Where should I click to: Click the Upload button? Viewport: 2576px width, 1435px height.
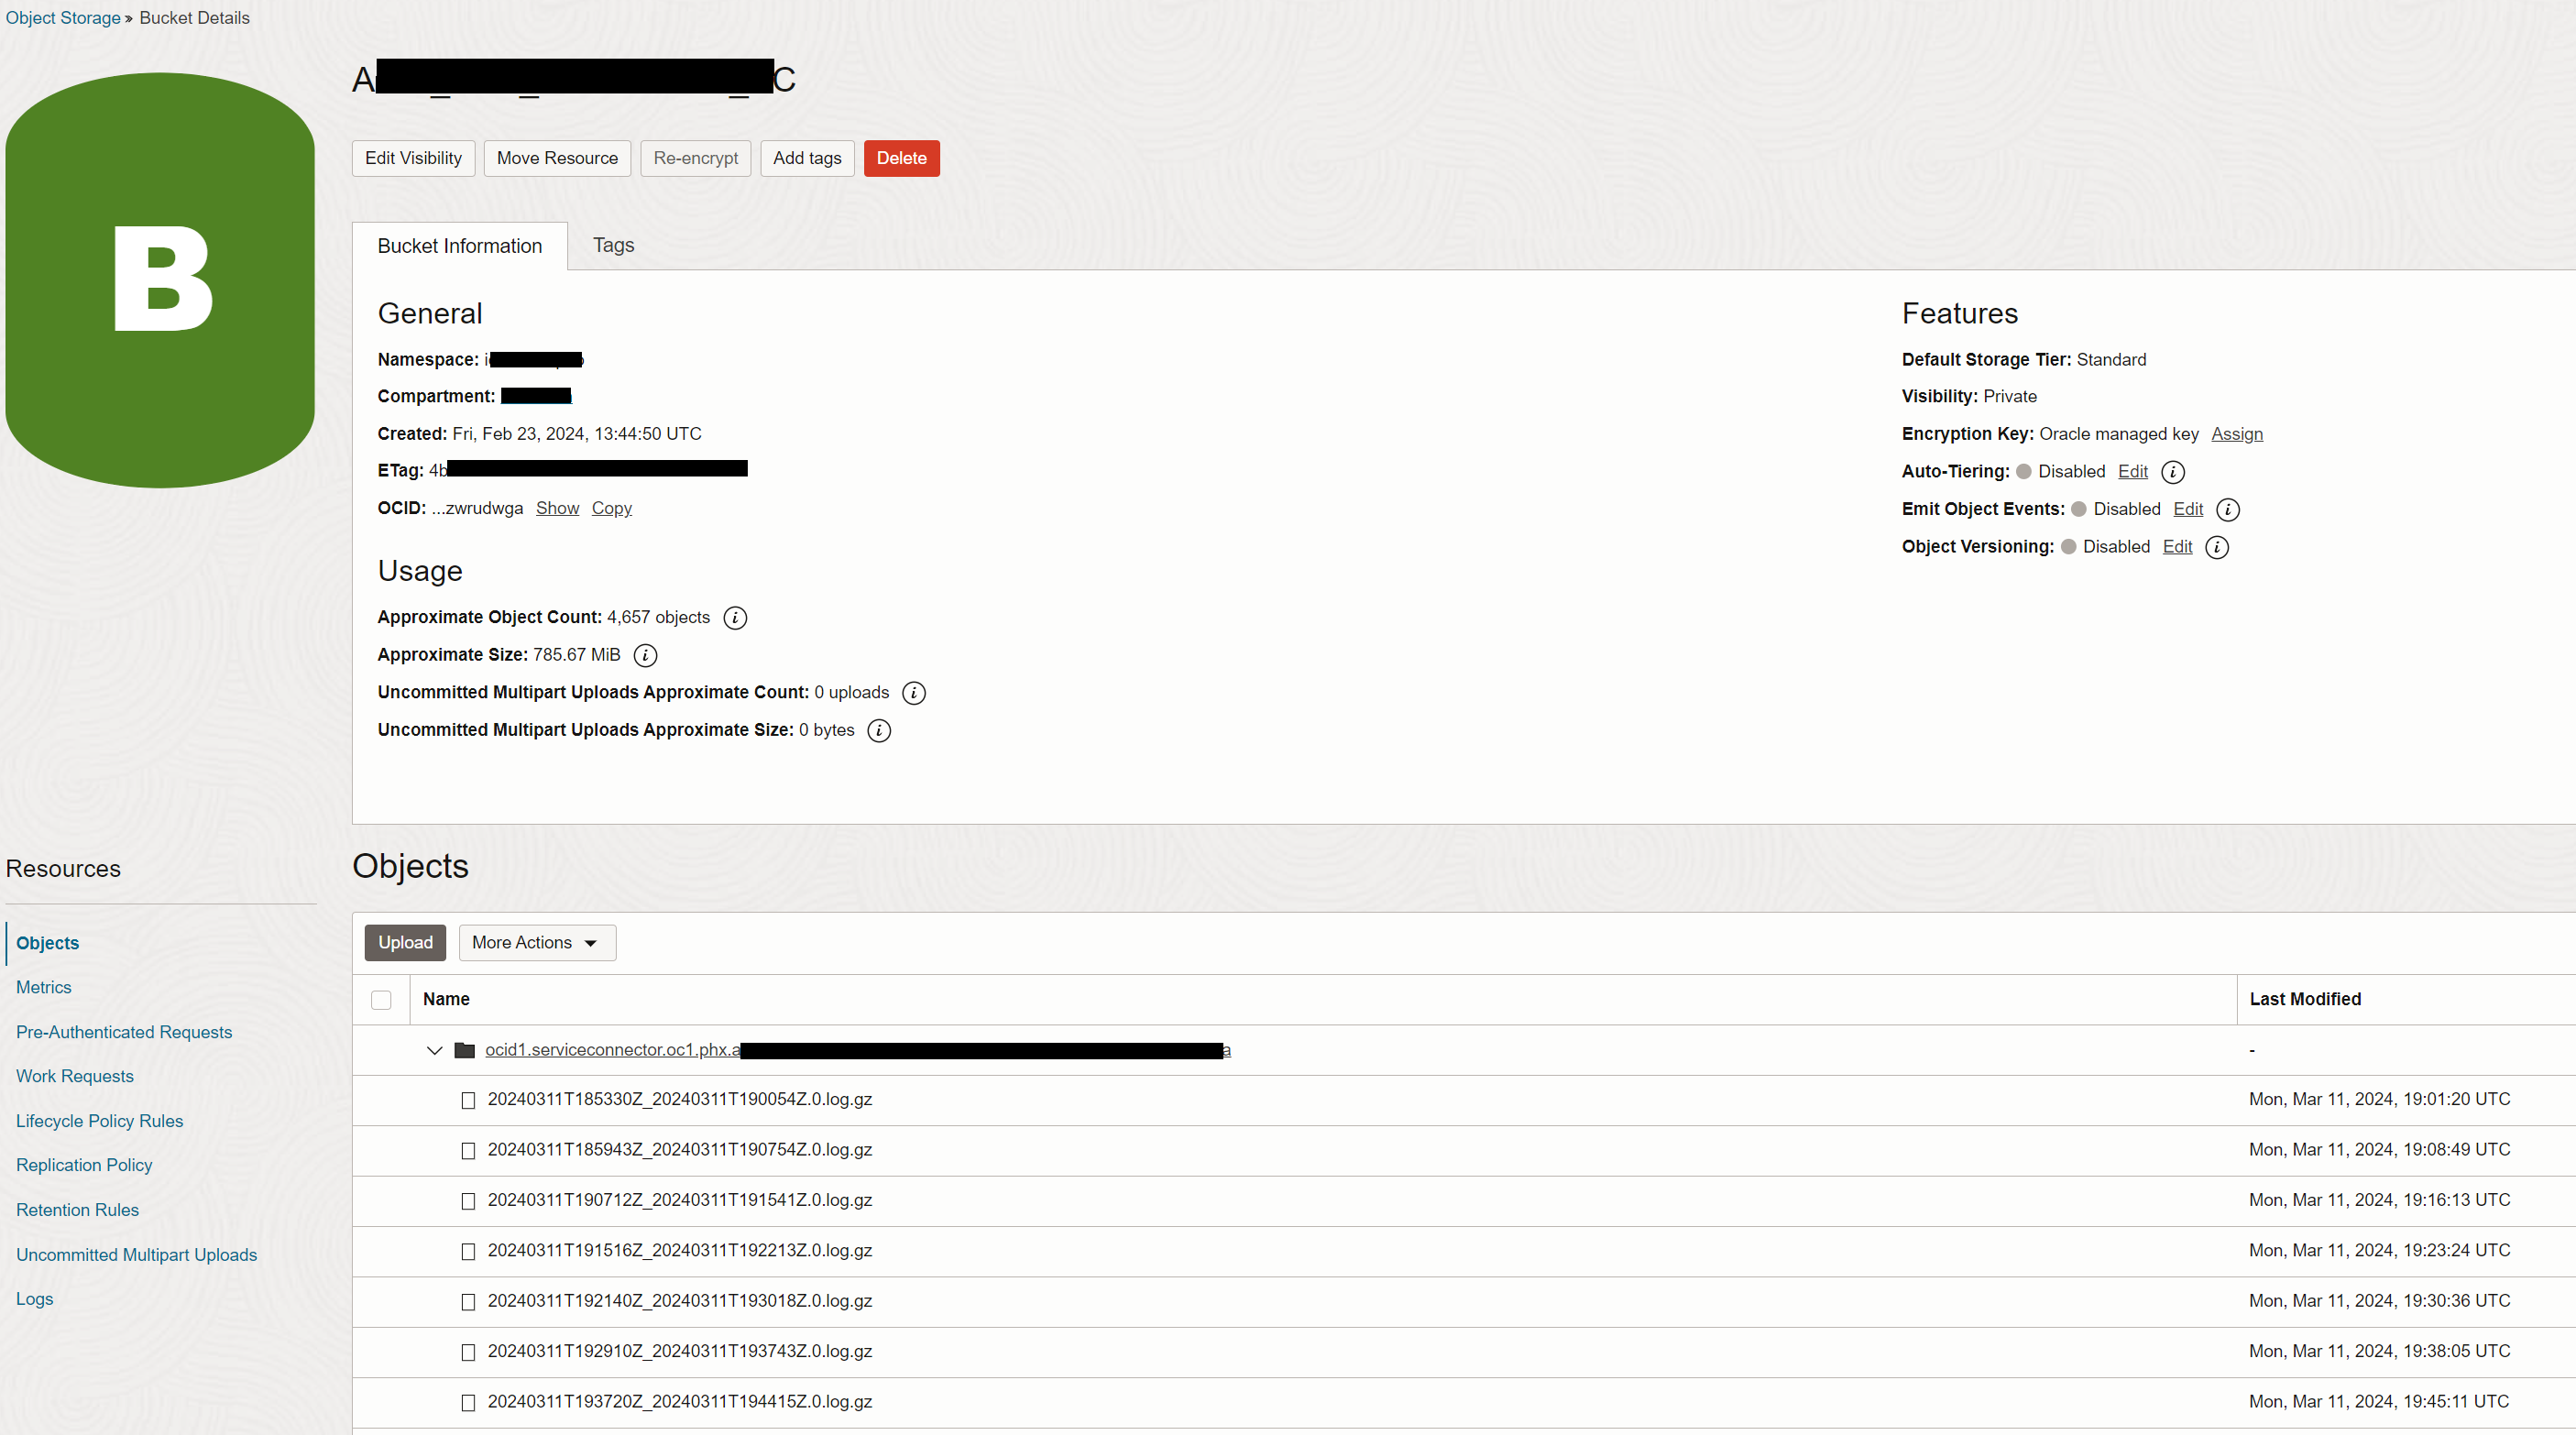coord(405,943)
